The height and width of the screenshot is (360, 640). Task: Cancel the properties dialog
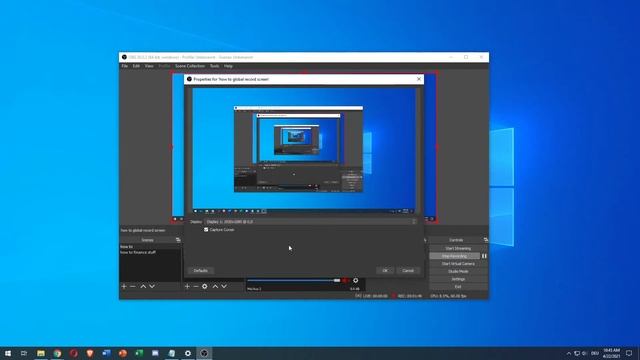[408, 271]
